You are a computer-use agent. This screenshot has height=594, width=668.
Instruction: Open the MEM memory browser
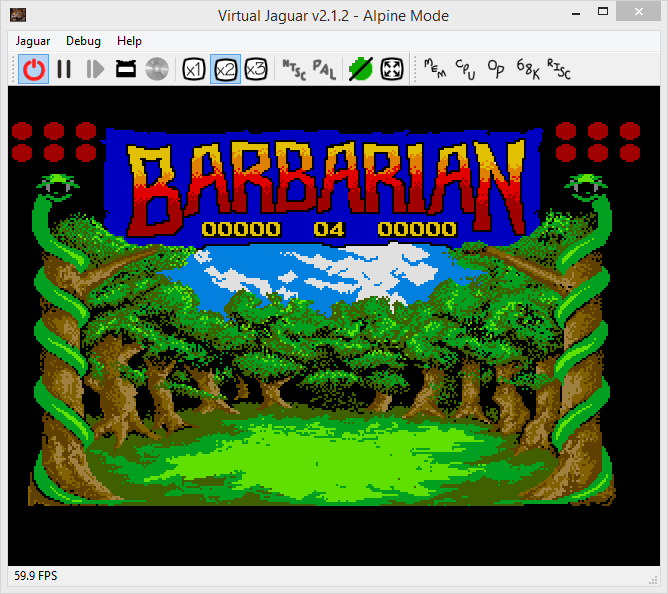[x=434, y=69]
